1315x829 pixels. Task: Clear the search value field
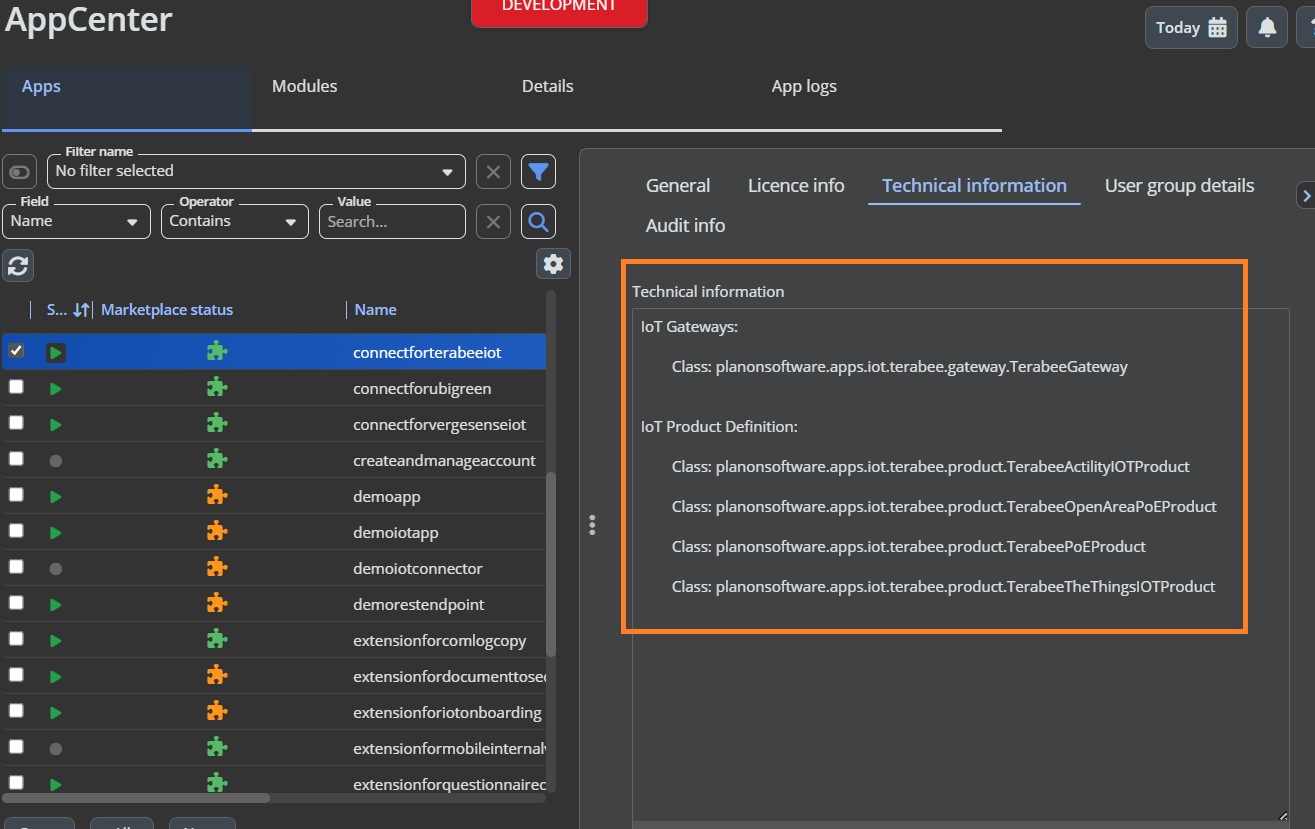(492, 221)
